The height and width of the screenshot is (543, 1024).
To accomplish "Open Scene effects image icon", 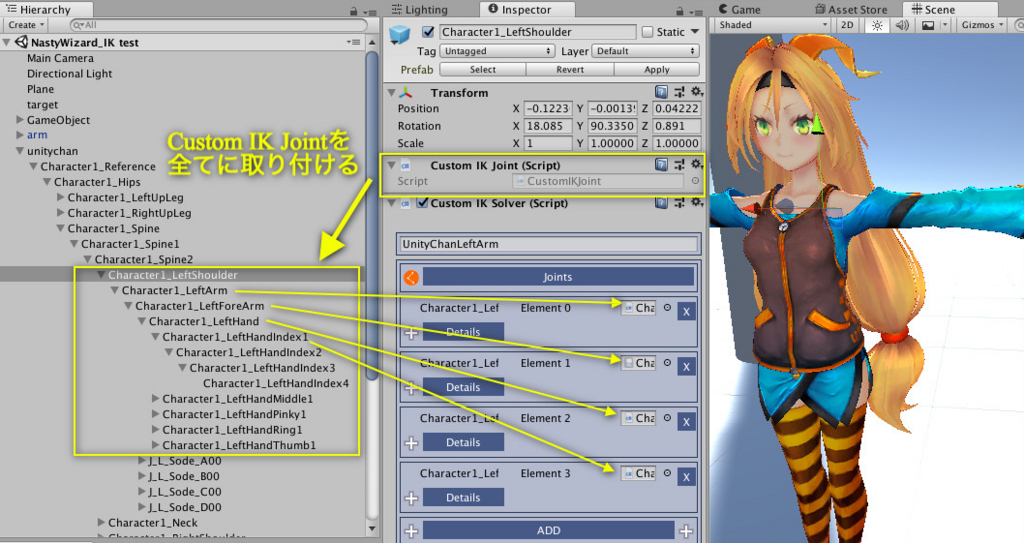I will click(927, 25).
